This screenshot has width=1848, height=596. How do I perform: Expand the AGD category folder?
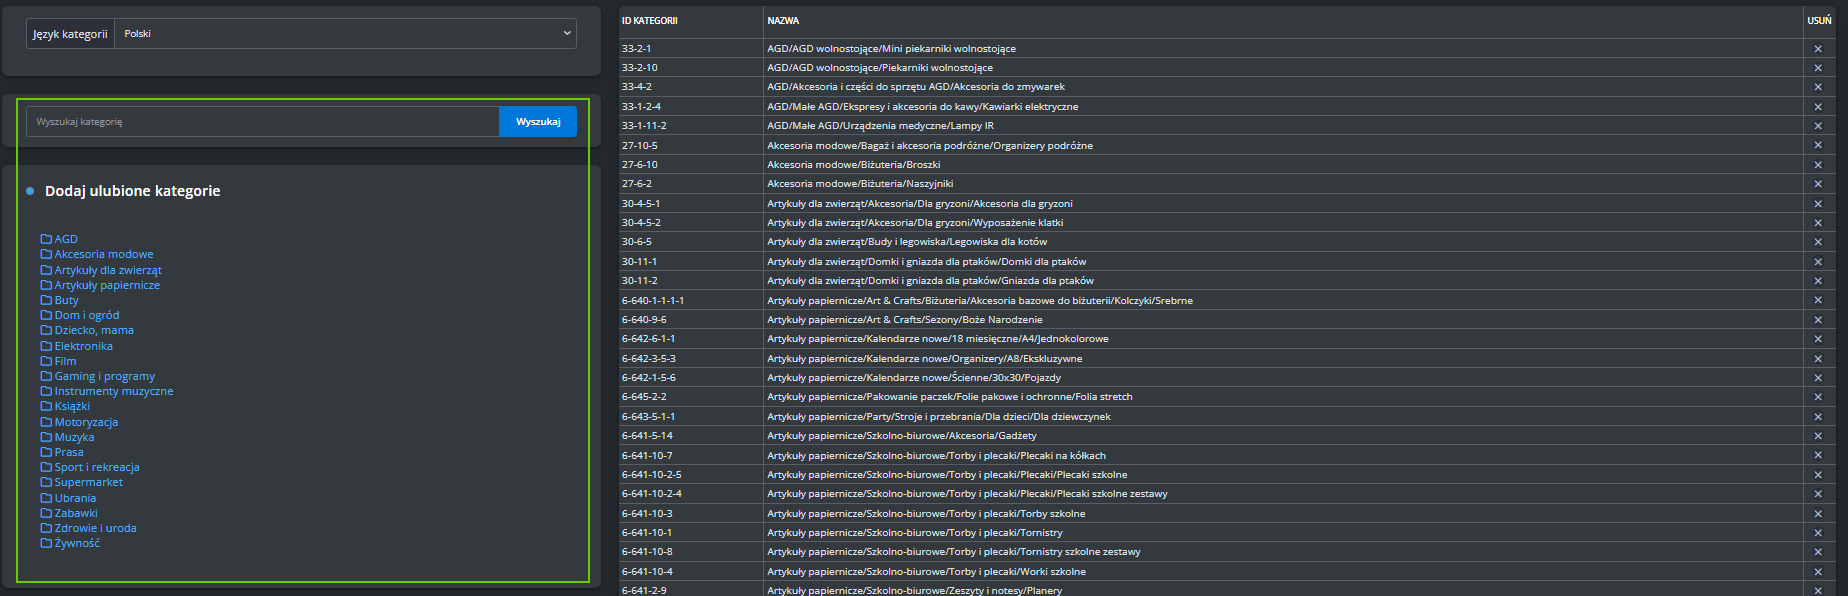pyautogui.click(x=66, y=239)
